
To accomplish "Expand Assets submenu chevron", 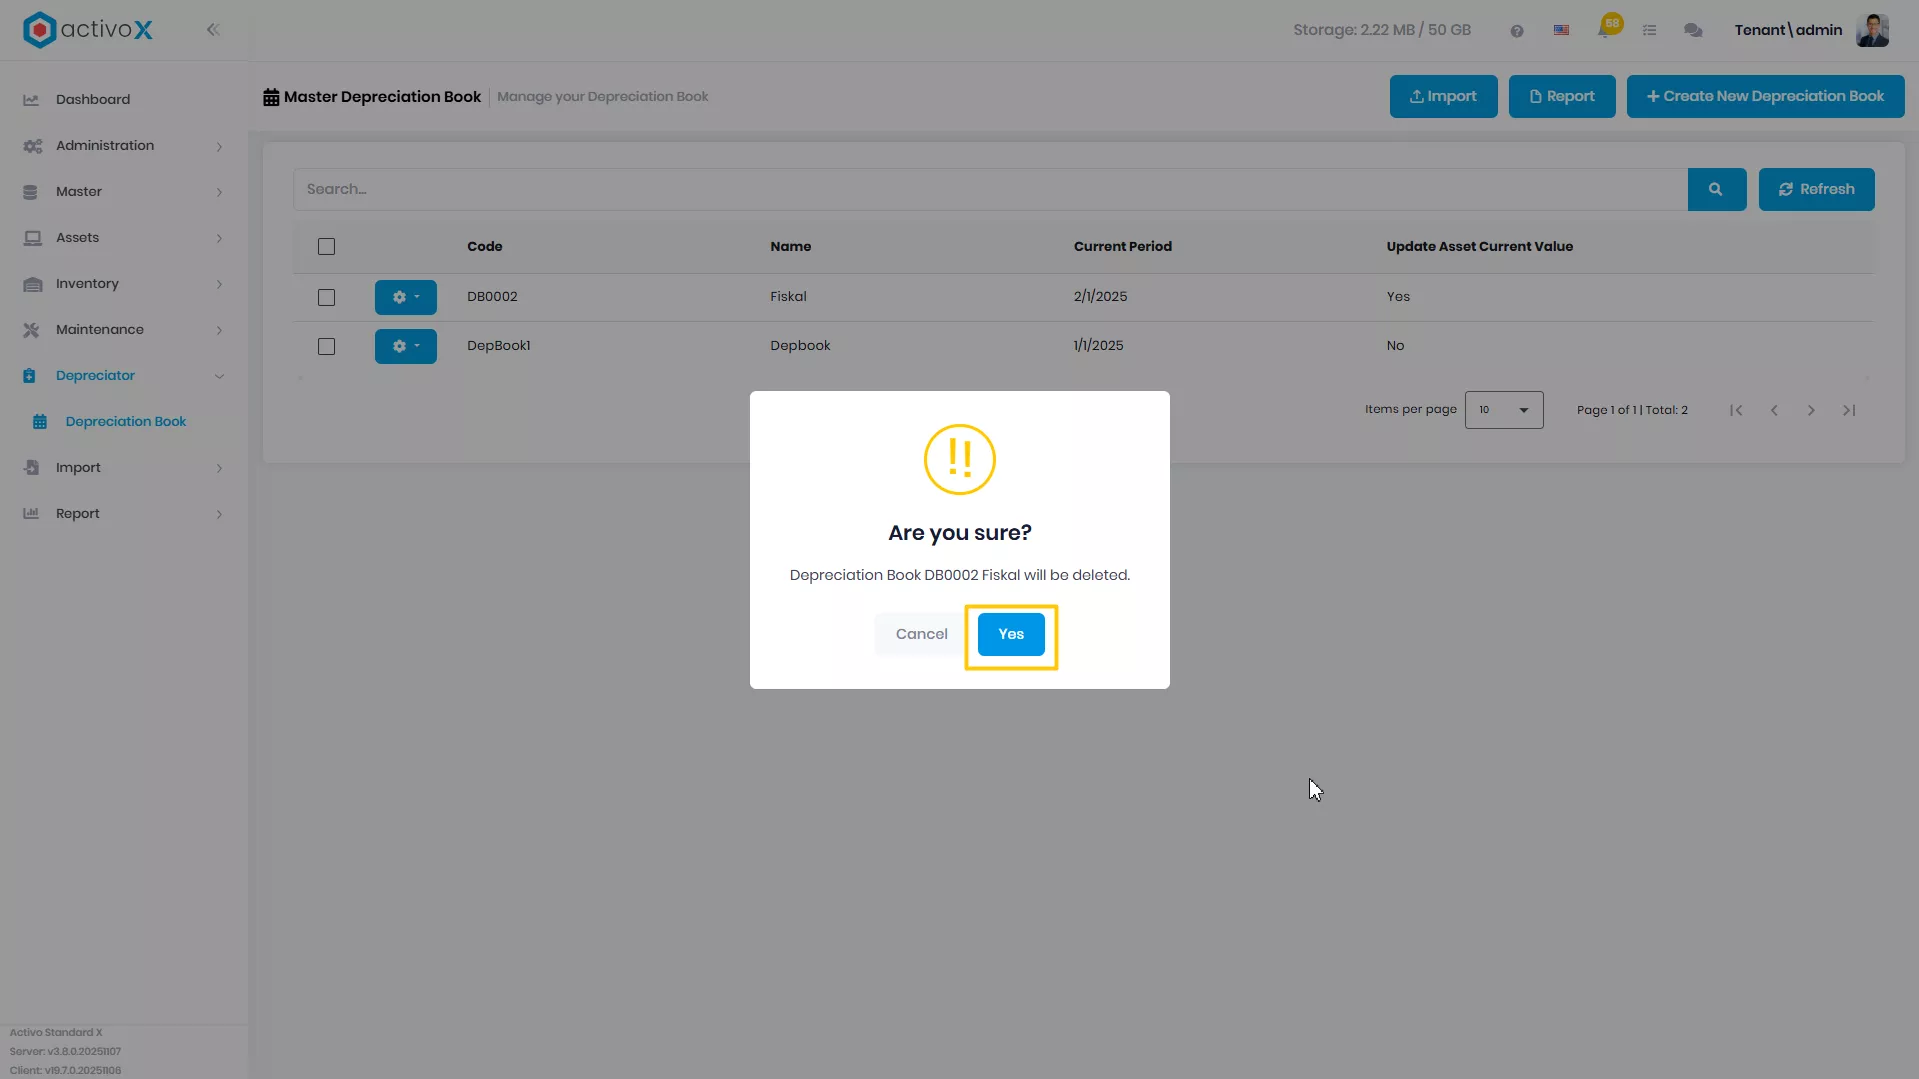I will 219,239.
